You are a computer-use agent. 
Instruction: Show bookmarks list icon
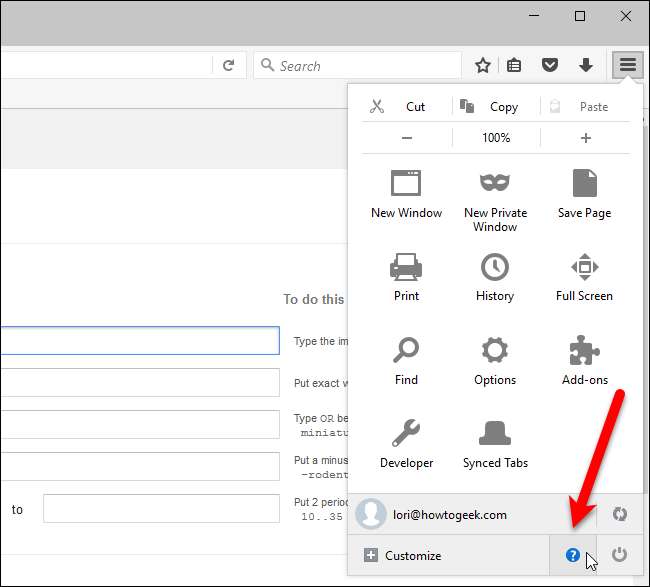pos(514,65)
